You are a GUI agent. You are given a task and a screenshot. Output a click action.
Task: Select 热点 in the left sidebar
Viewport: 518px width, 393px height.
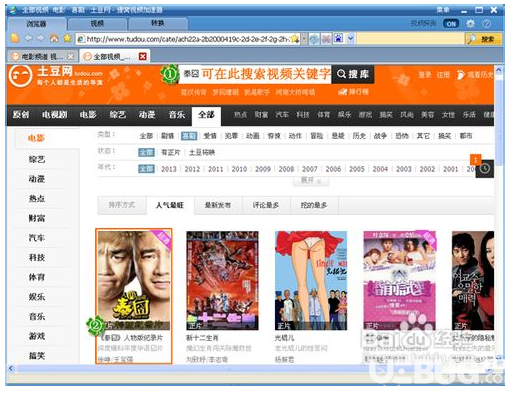[37, 199]
